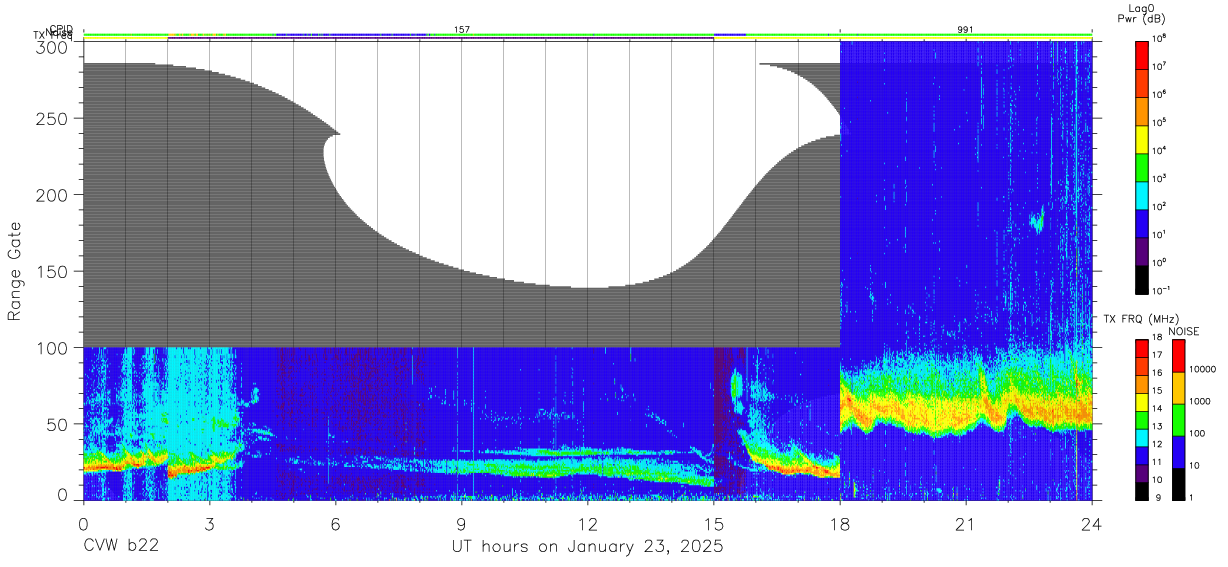The width and height of the screenshot is (1228, 567).
Task: Click the UT hour tick label '24'
Action: point(1091,524)
